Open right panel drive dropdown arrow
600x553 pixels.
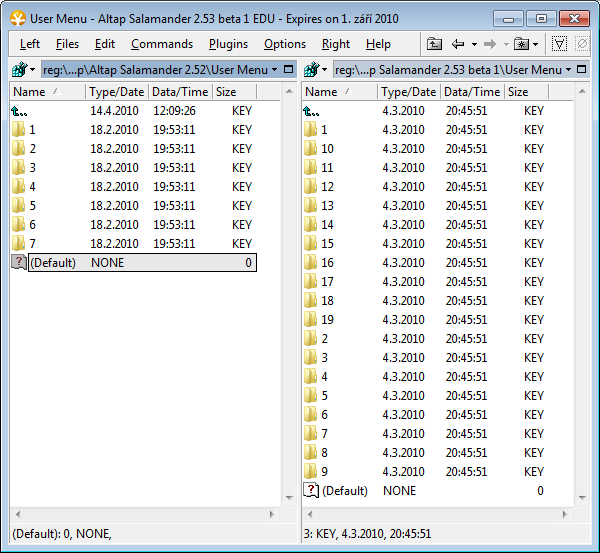coord(324,70)
